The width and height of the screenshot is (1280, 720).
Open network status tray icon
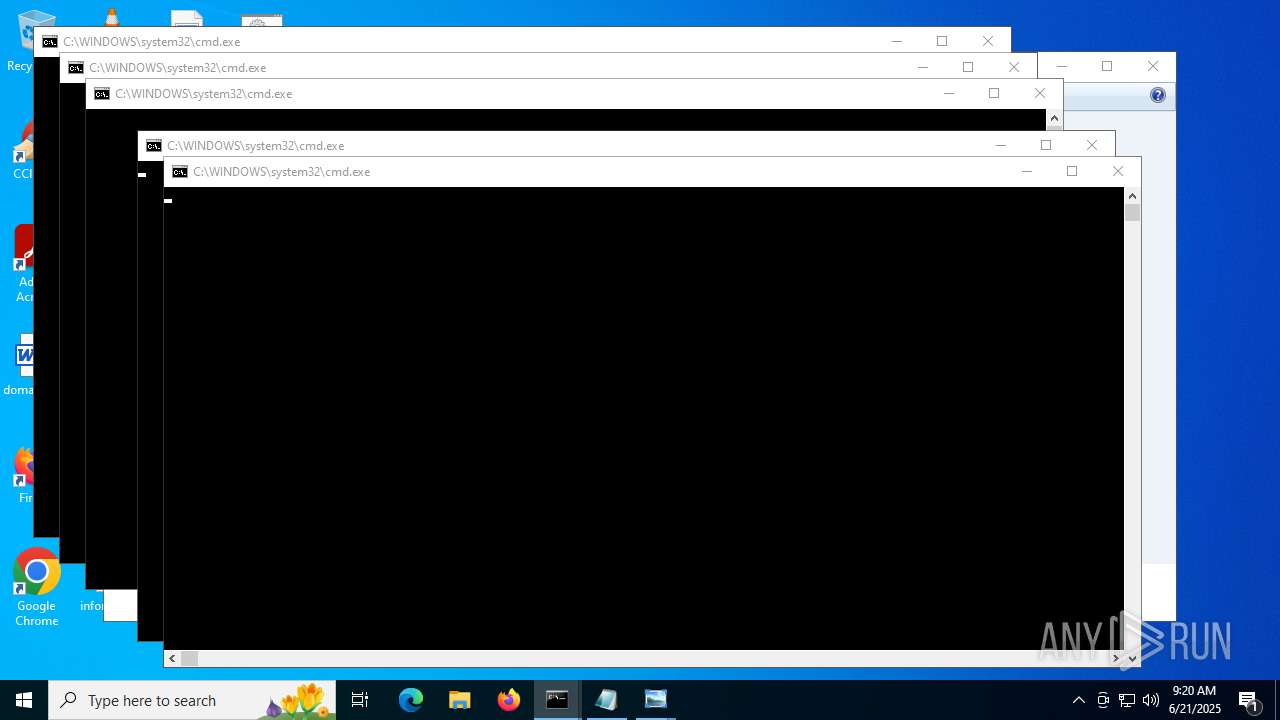click(1127, 700)
